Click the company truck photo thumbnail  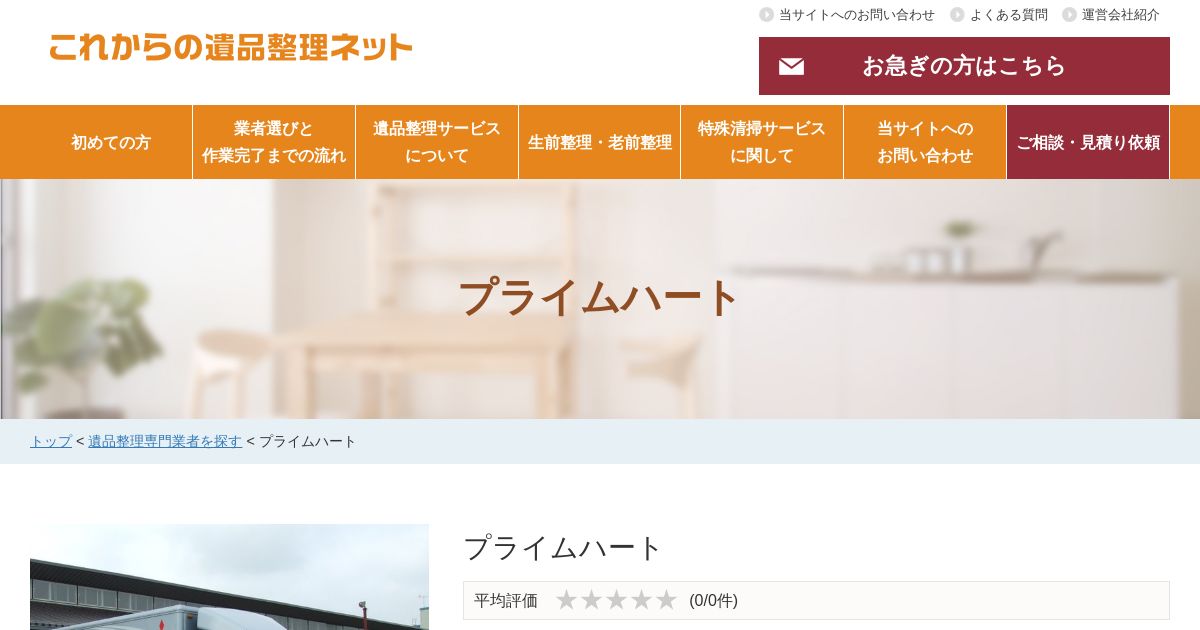pos(229,577)
